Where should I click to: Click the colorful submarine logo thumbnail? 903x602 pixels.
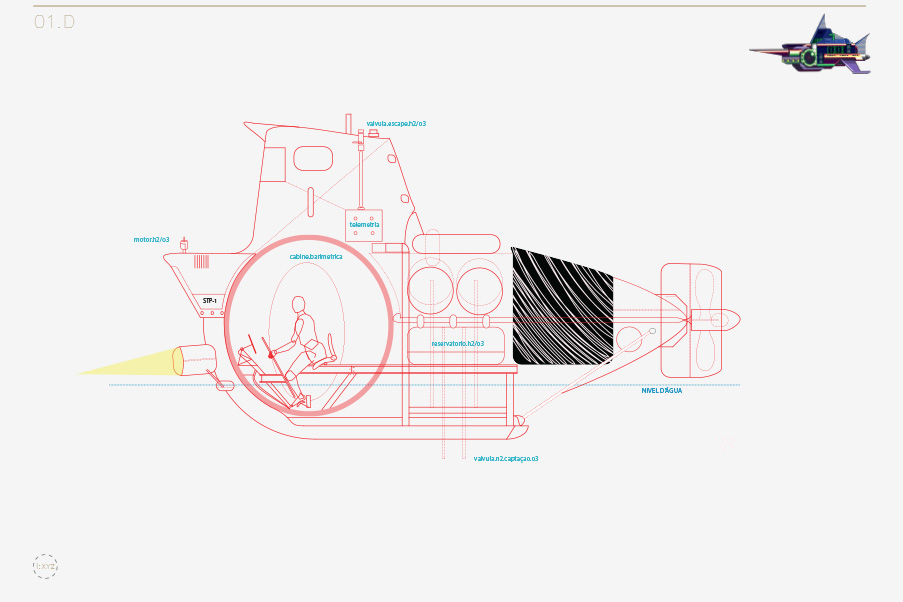[810, 49]
